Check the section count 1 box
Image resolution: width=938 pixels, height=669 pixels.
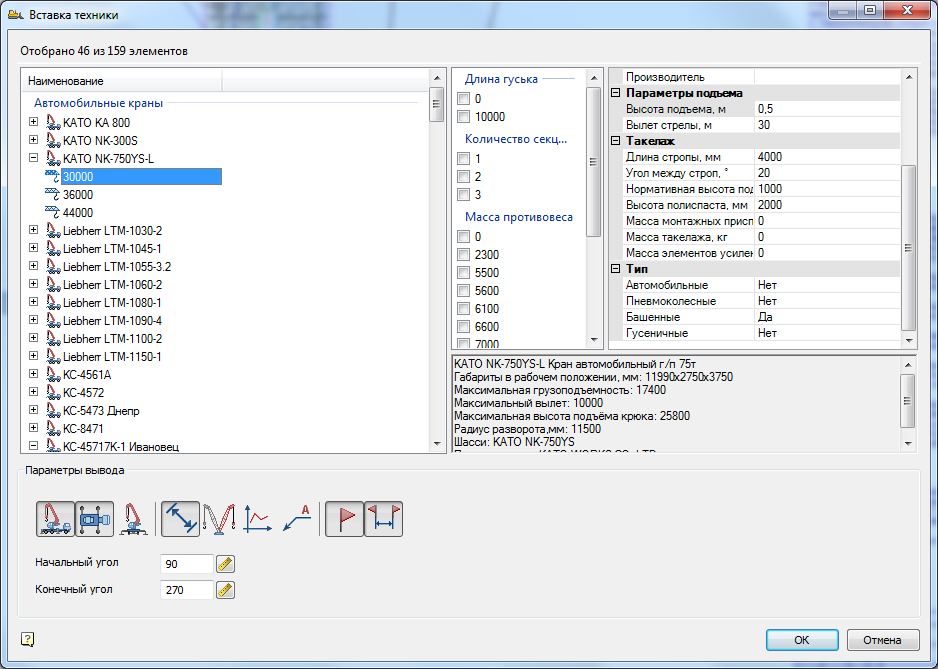(x=463, y=159)
